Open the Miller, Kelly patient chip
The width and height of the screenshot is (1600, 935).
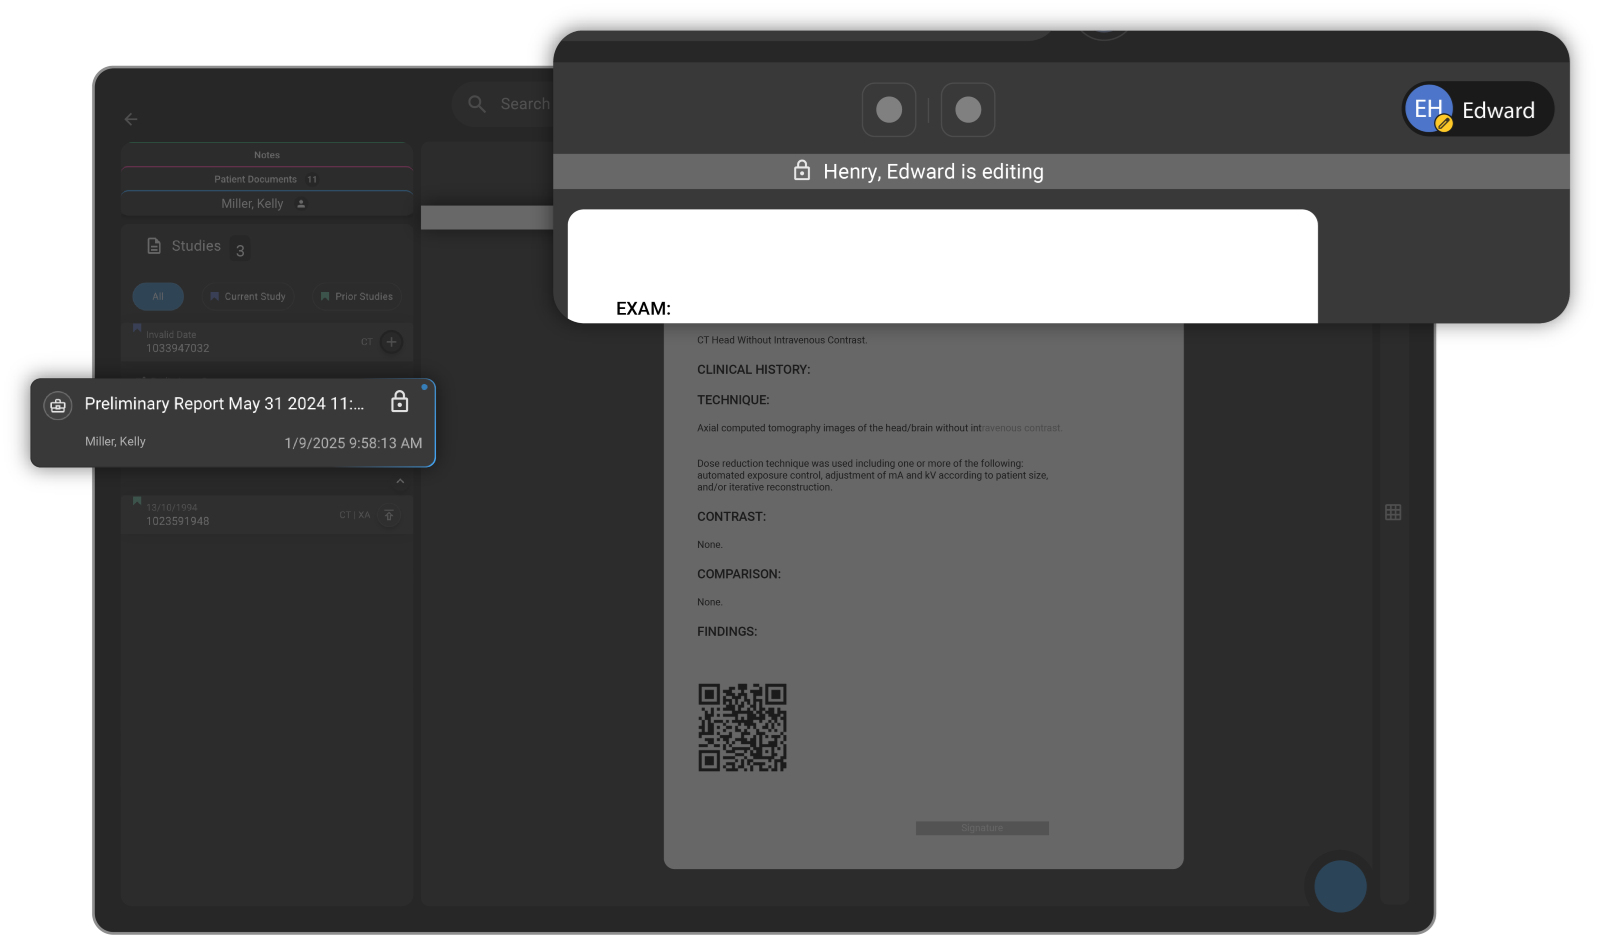click(x=266, y=203)
